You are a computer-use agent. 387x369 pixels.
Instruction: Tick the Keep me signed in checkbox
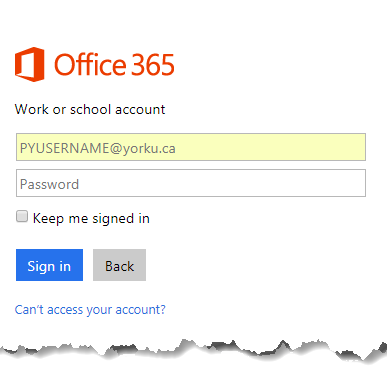pyautogui.click(x=22, y=216)
